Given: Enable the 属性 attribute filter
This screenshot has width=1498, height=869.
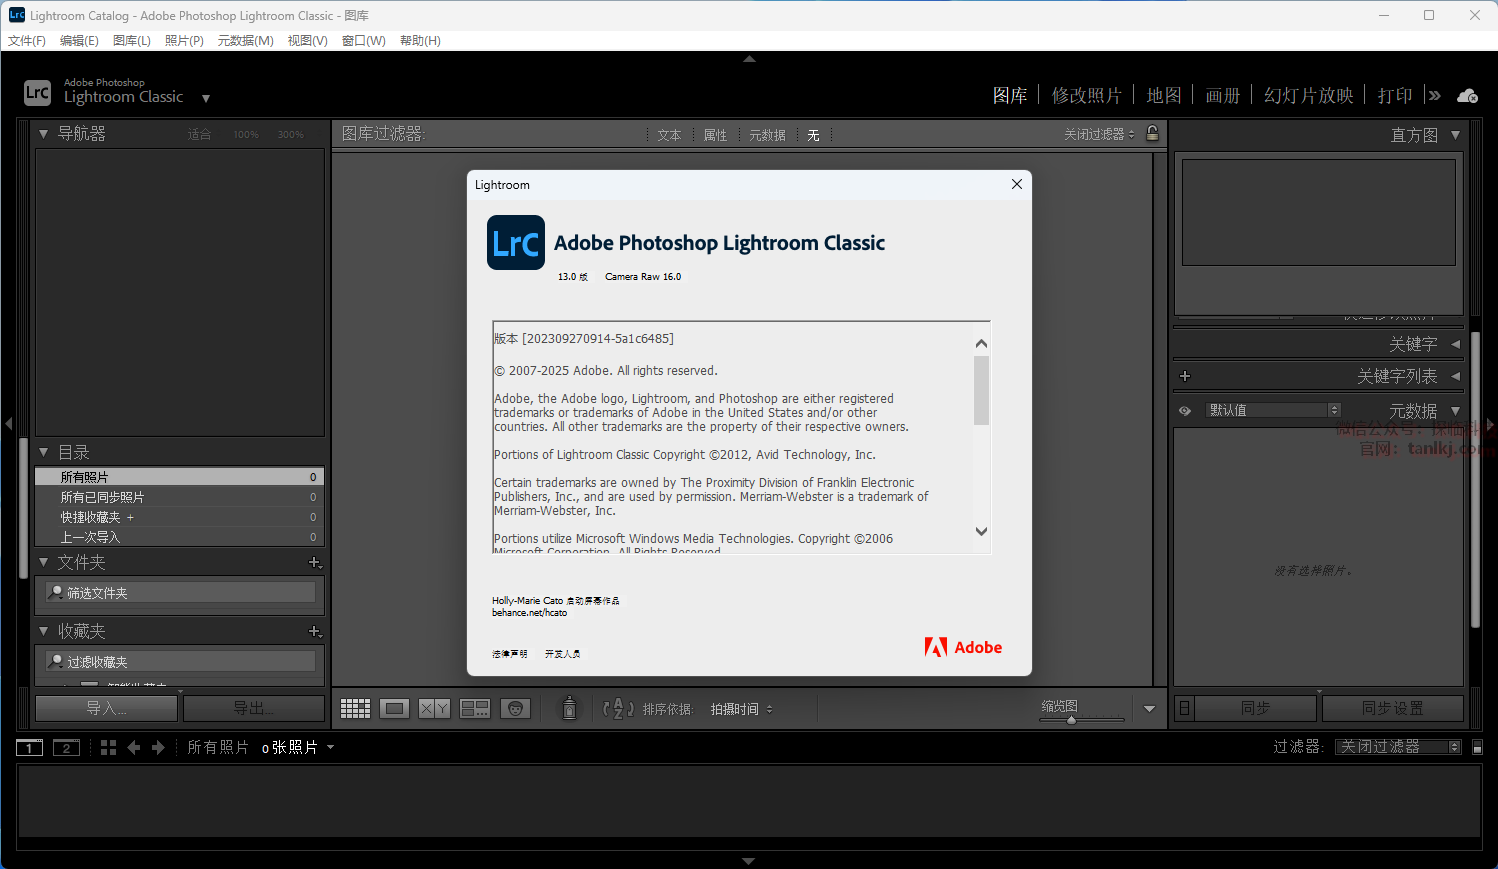Looking at the screenshot, I should click(715, 135).
